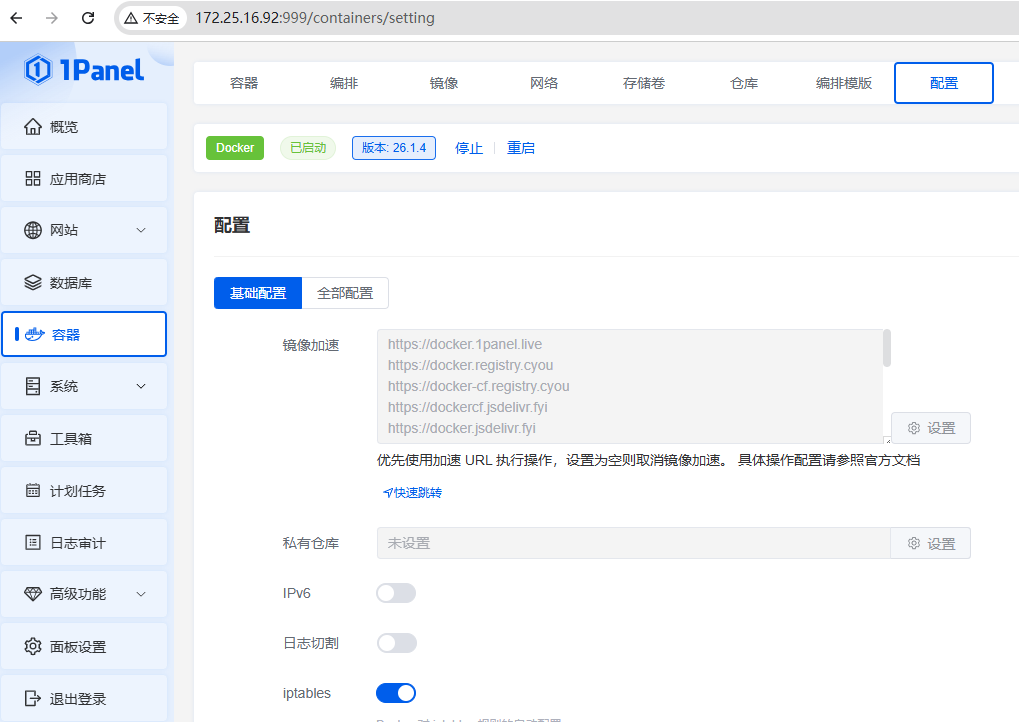Screen dimensions: 1019x722
Task: Click 设置 button beside 私有仓库 field
Action: (930, 544)
